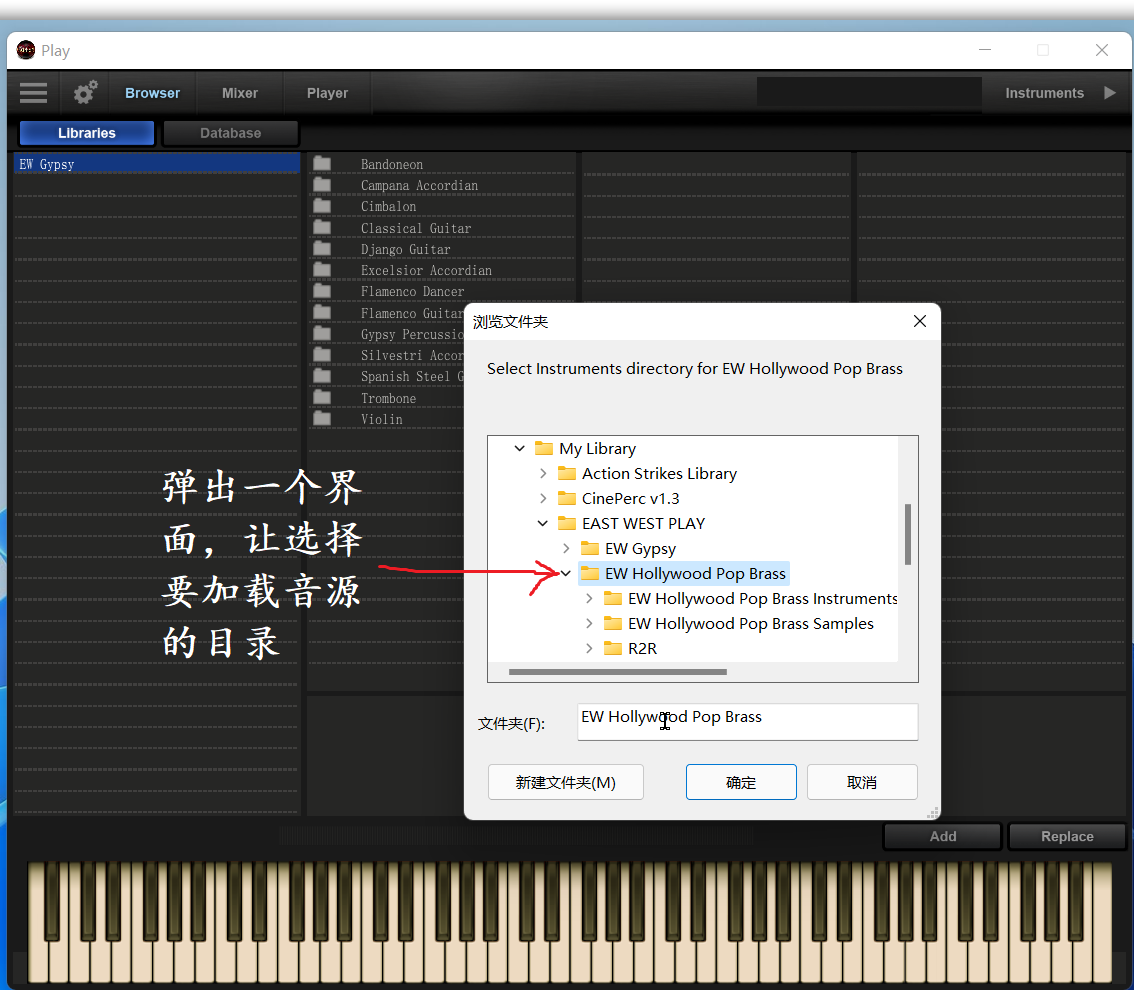Click the EW Gypsy folder icon in dialog

tap(590, 548)
